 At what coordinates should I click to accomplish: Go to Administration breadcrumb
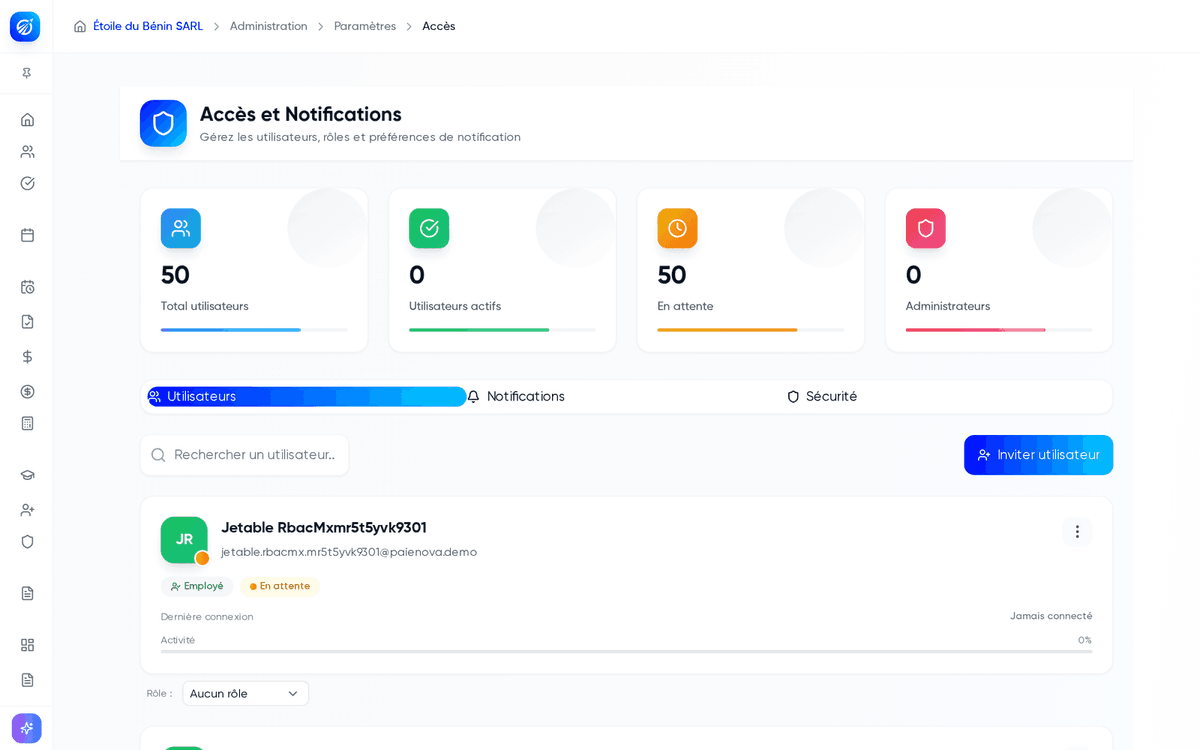269,27
